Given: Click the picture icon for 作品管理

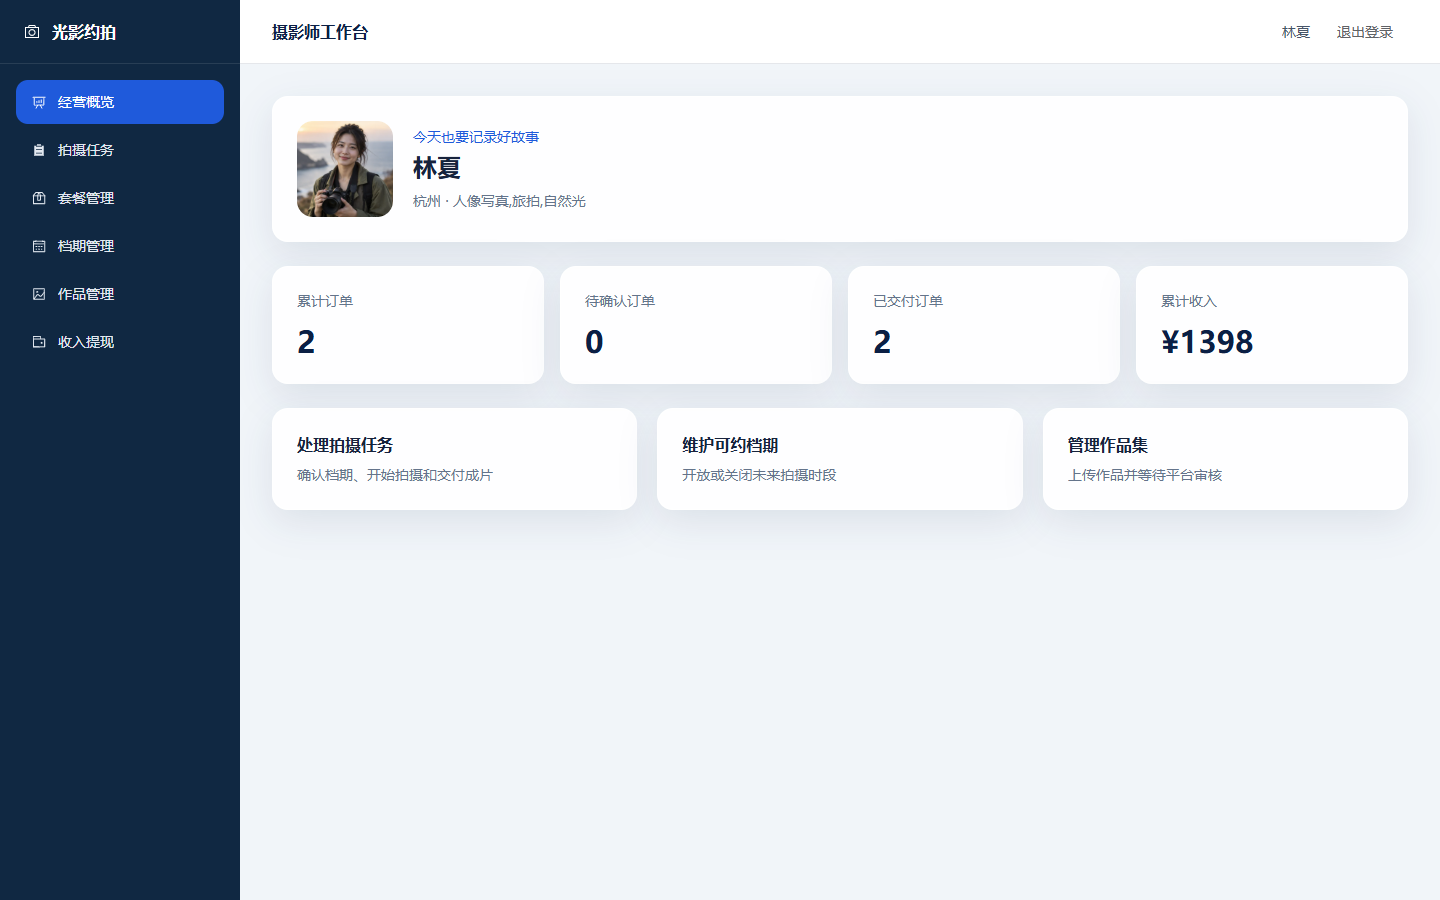Looking at the screenshot, I should click(x=39, y=294).
